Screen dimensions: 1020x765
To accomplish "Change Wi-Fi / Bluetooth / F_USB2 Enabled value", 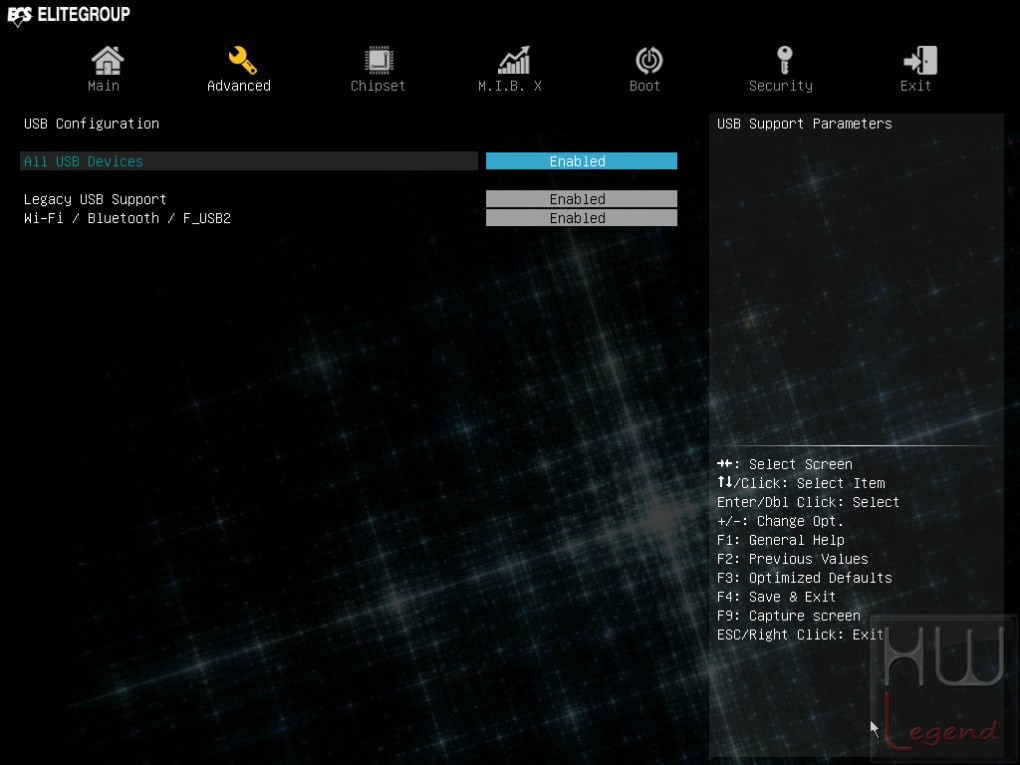I will pos(582,218).
